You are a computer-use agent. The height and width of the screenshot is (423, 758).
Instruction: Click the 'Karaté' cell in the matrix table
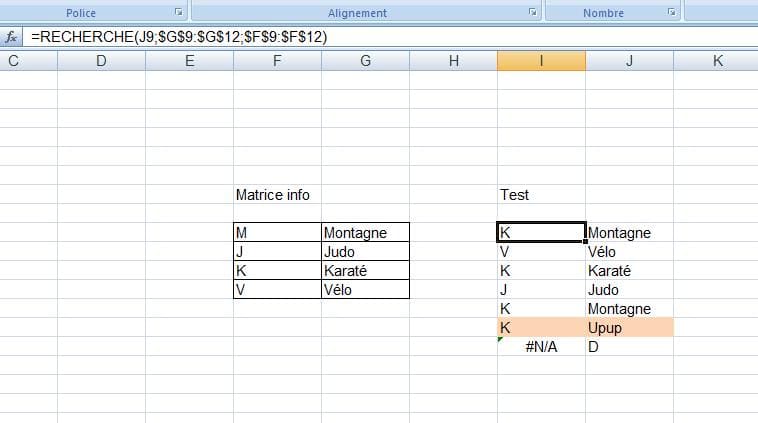(x=365, y=271)
